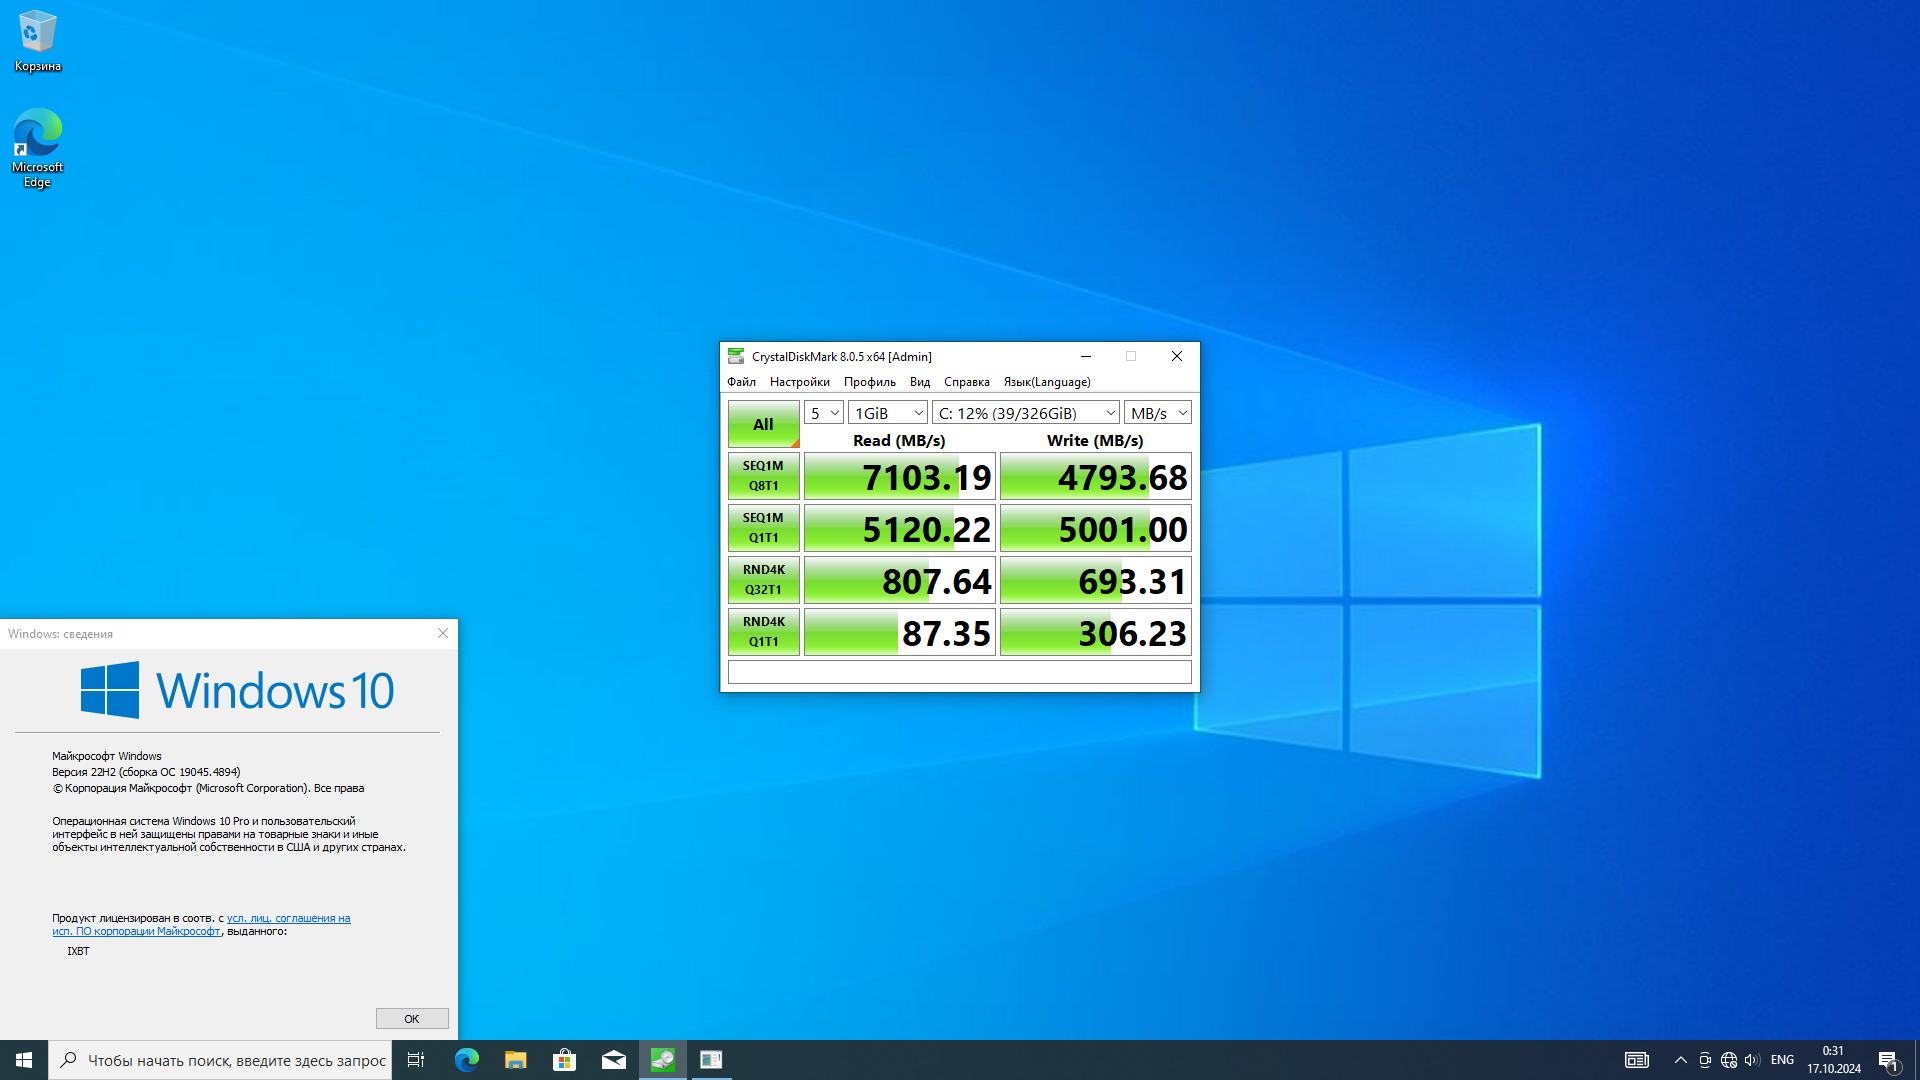Open the Настройки menu
The image size is (1920, 1080).
(x=799, y=382)
